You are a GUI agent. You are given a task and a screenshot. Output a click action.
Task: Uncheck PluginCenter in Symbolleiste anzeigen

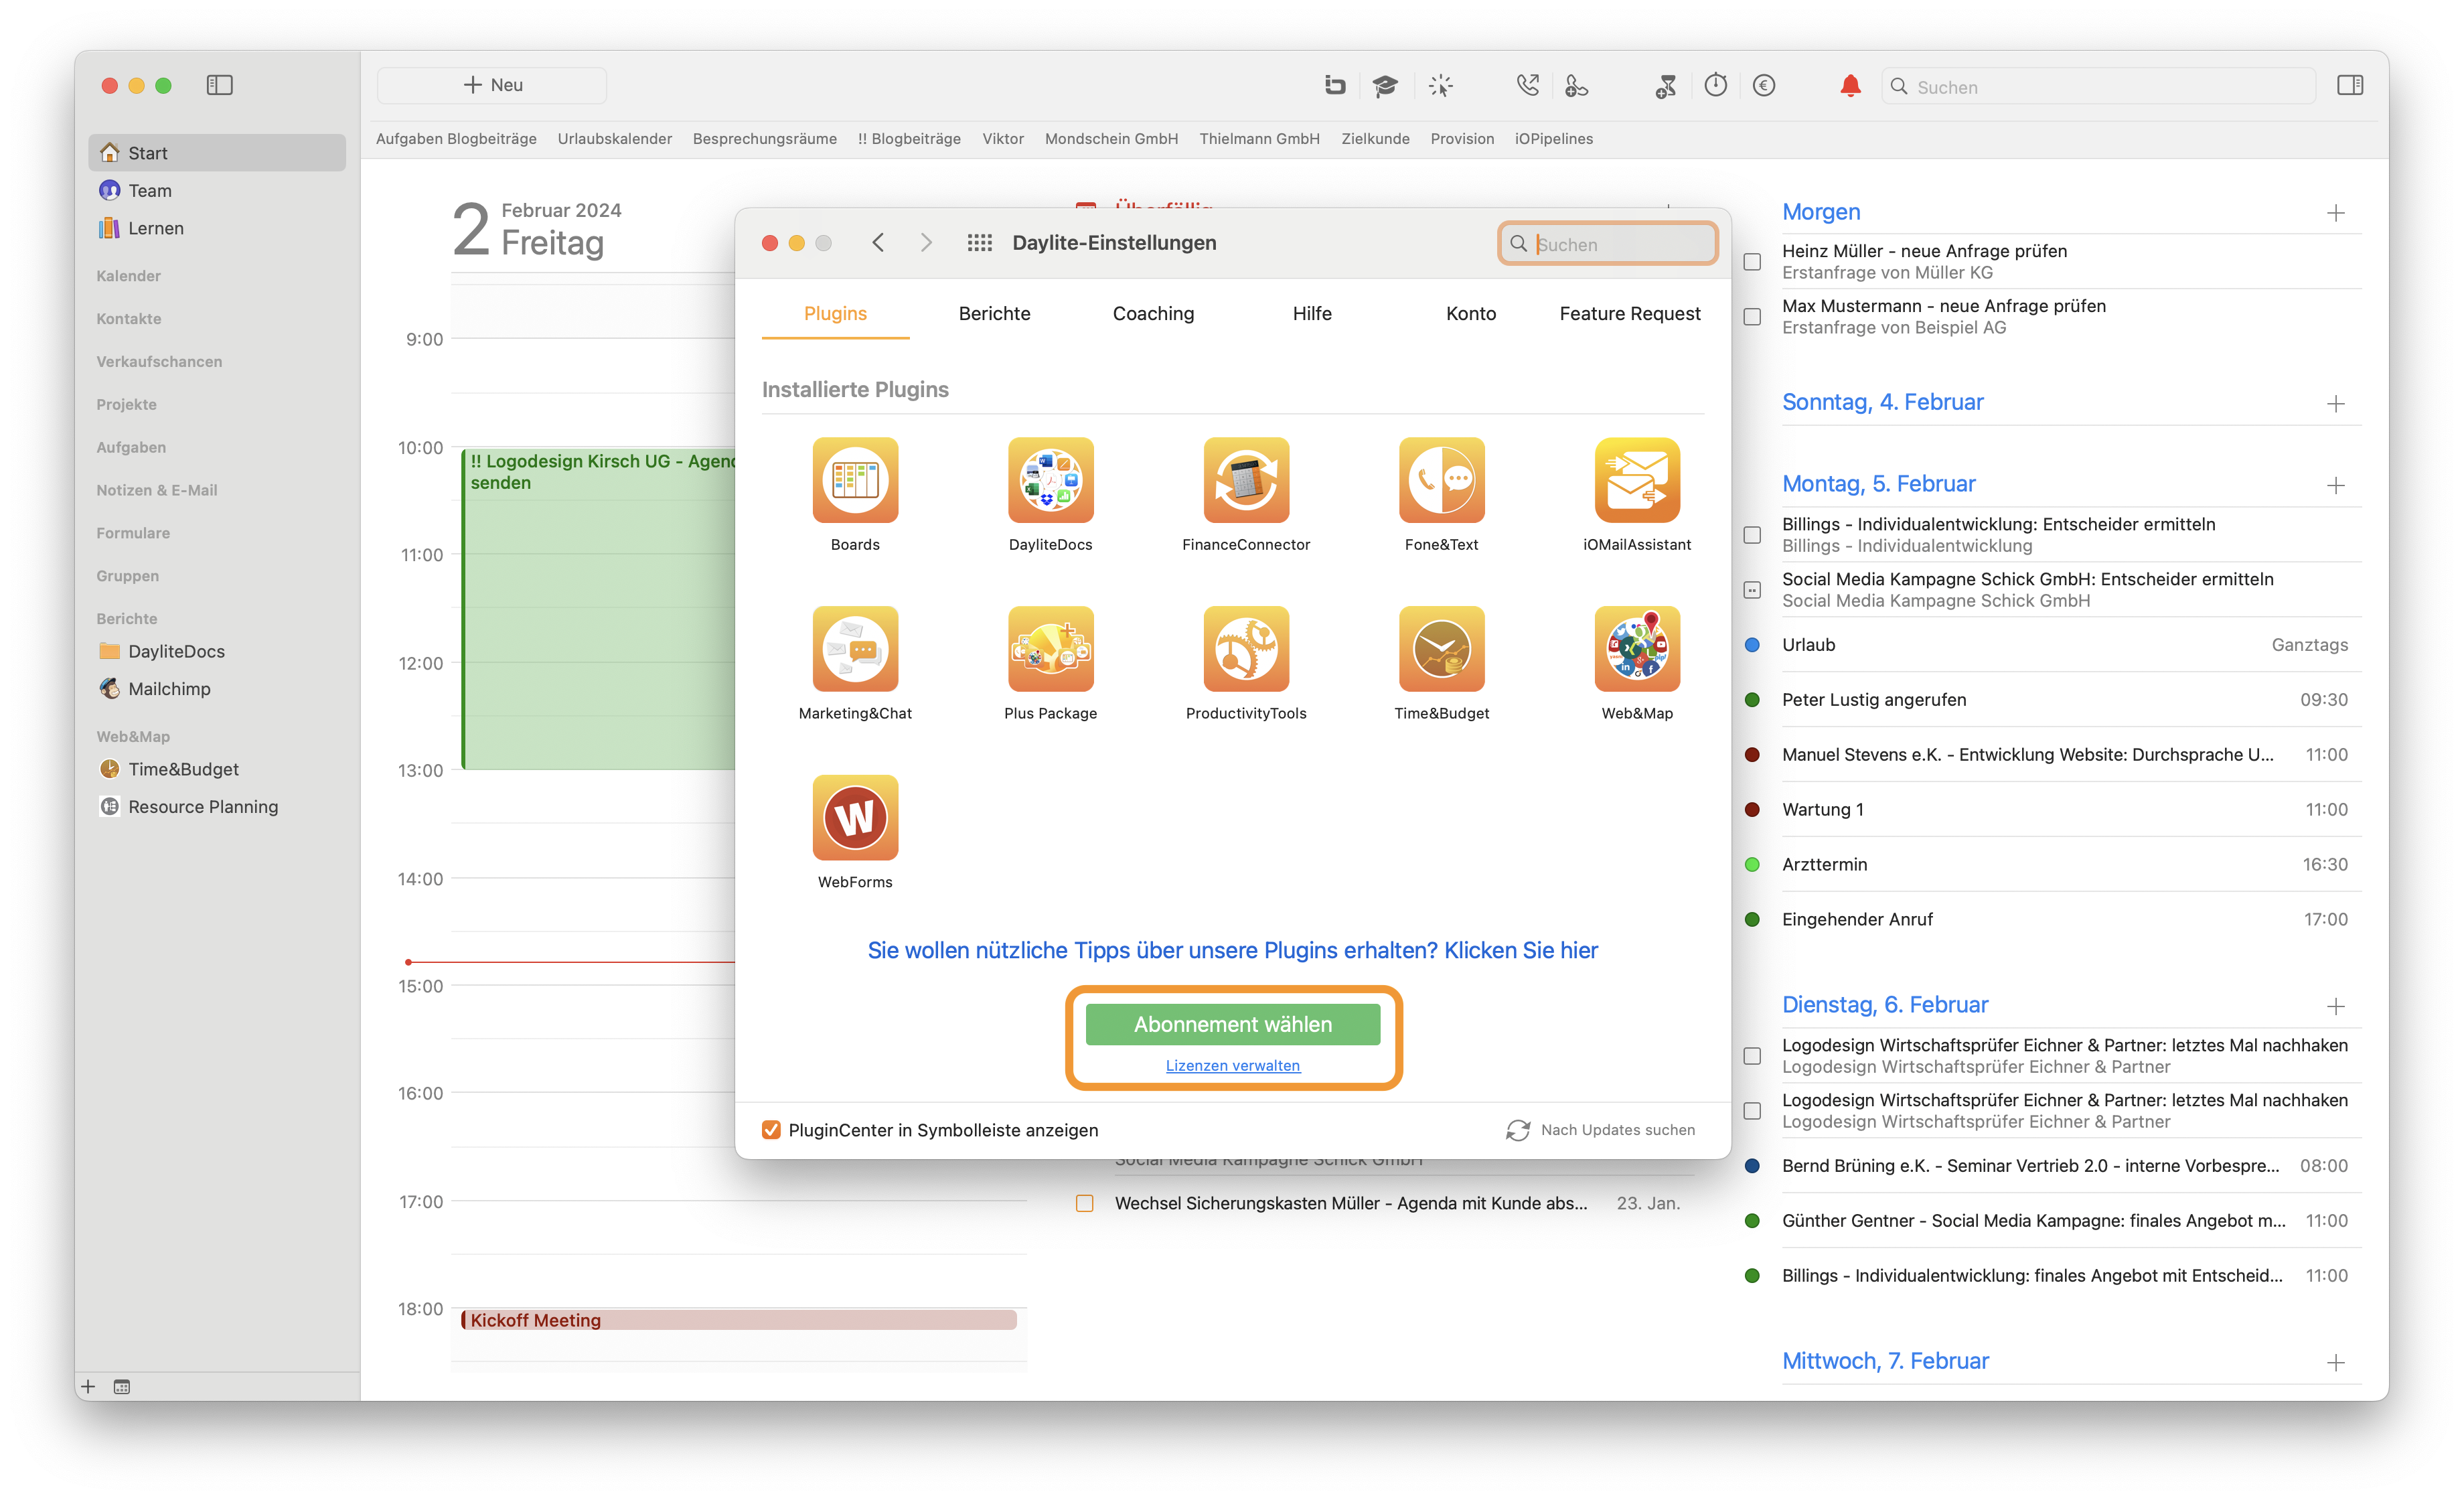pos(771,1130)
